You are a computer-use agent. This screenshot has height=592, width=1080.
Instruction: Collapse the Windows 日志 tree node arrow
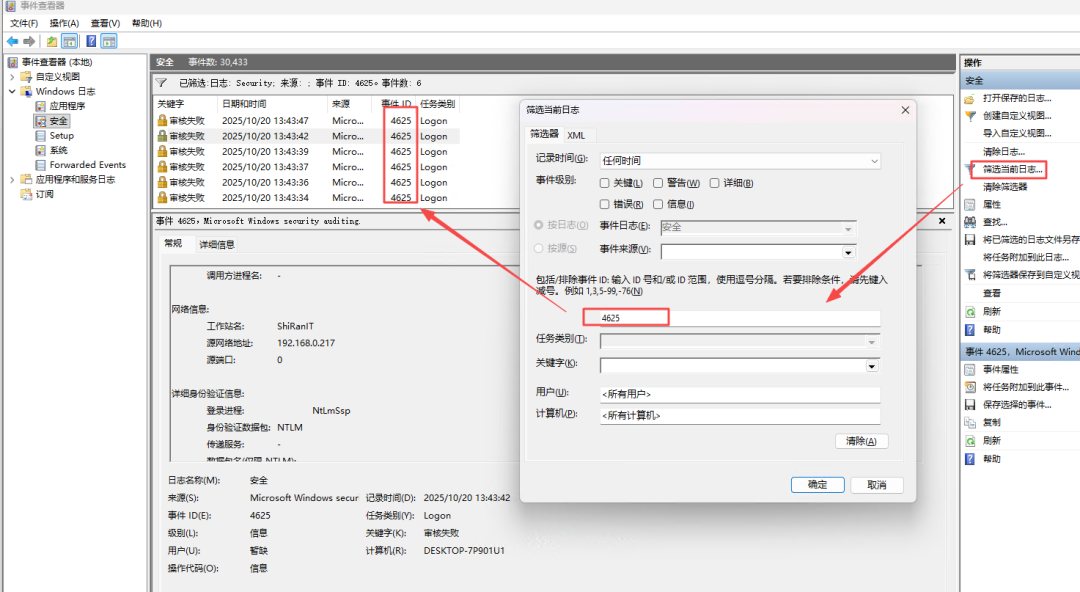coord(12,91)
